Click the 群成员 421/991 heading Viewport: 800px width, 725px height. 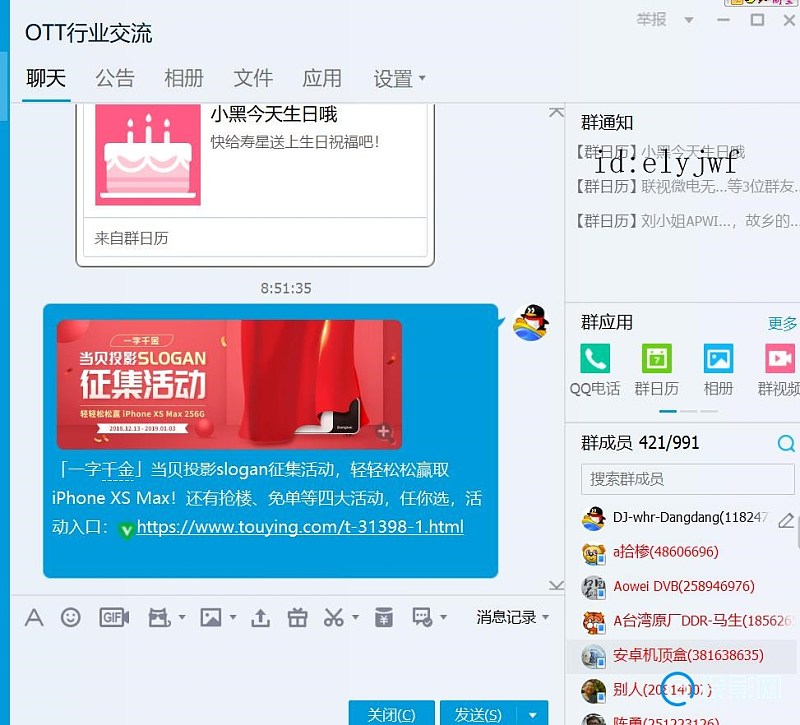pos(640,443)
